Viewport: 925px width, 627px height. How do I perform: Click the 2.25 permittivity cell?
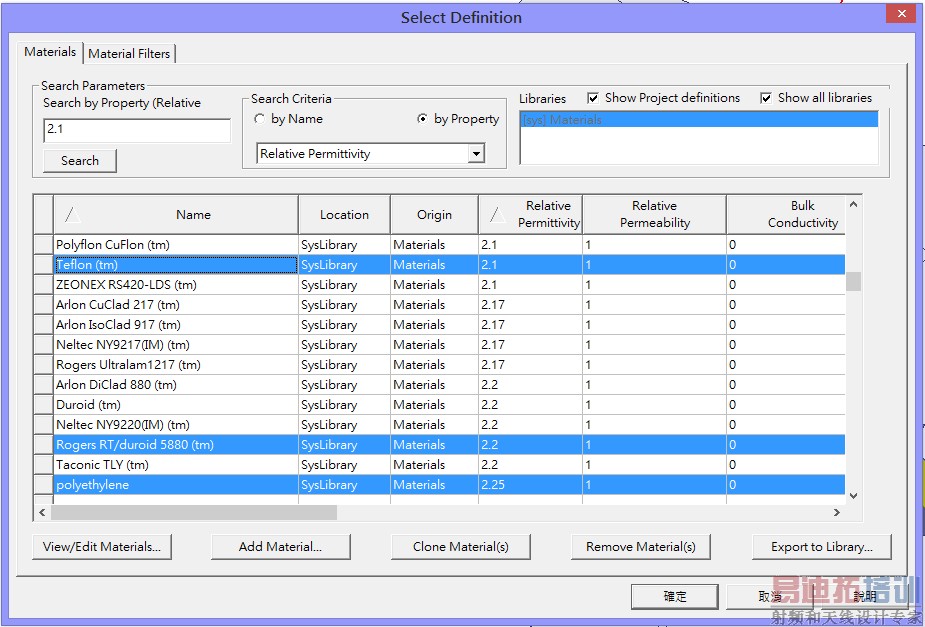click(x=530, y=485)
